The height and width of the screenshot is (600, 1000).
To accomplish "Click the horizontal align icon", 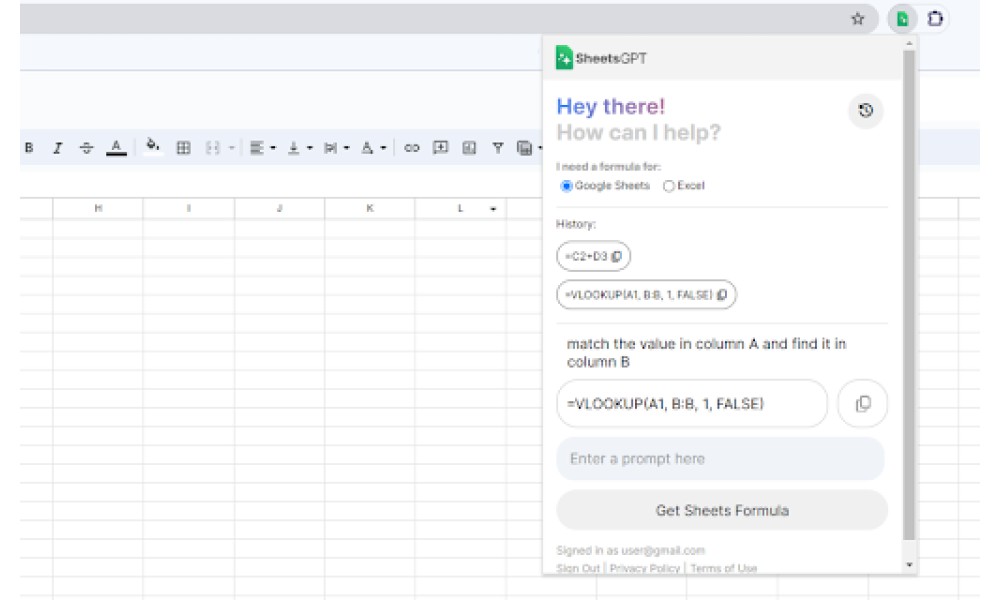I will (x=256, y=148).
